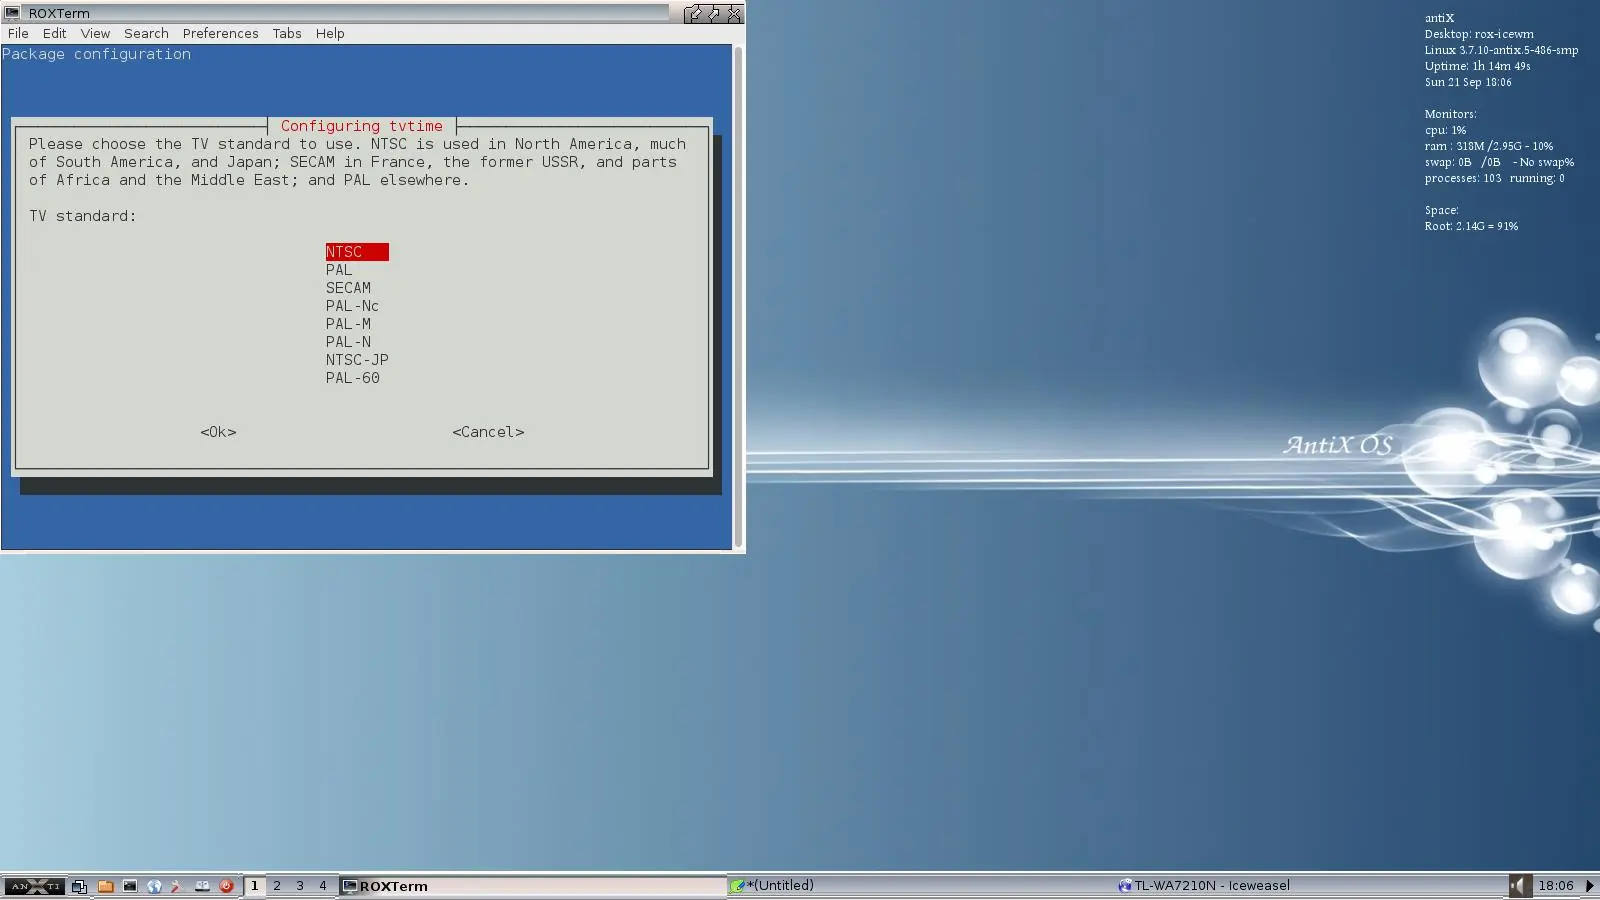Select the PAL TV standard
Viewport: 1600px width, 900px height.
tap(339, 270)
